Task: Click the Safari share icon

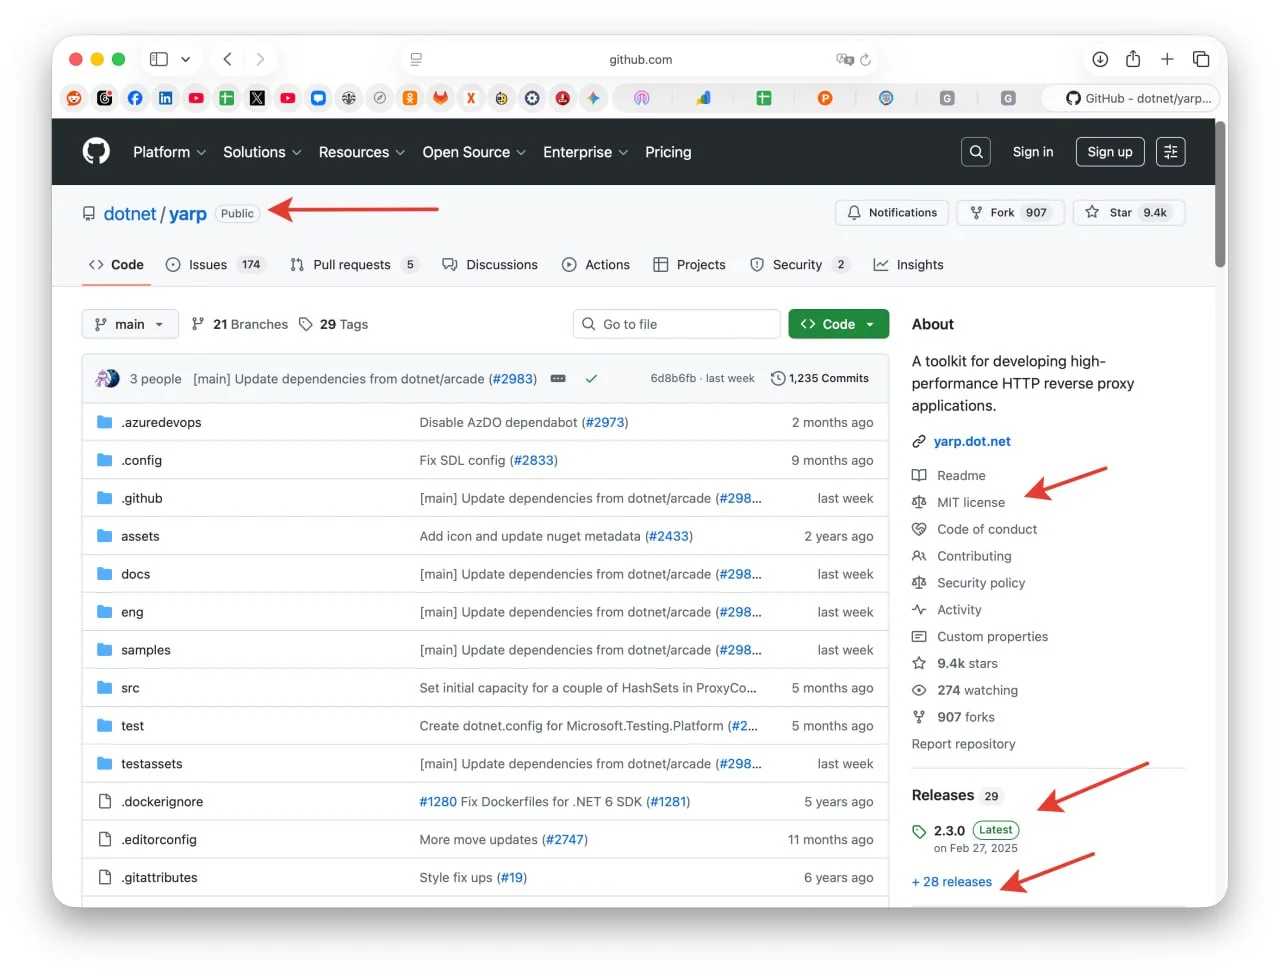Action: 1133,59
